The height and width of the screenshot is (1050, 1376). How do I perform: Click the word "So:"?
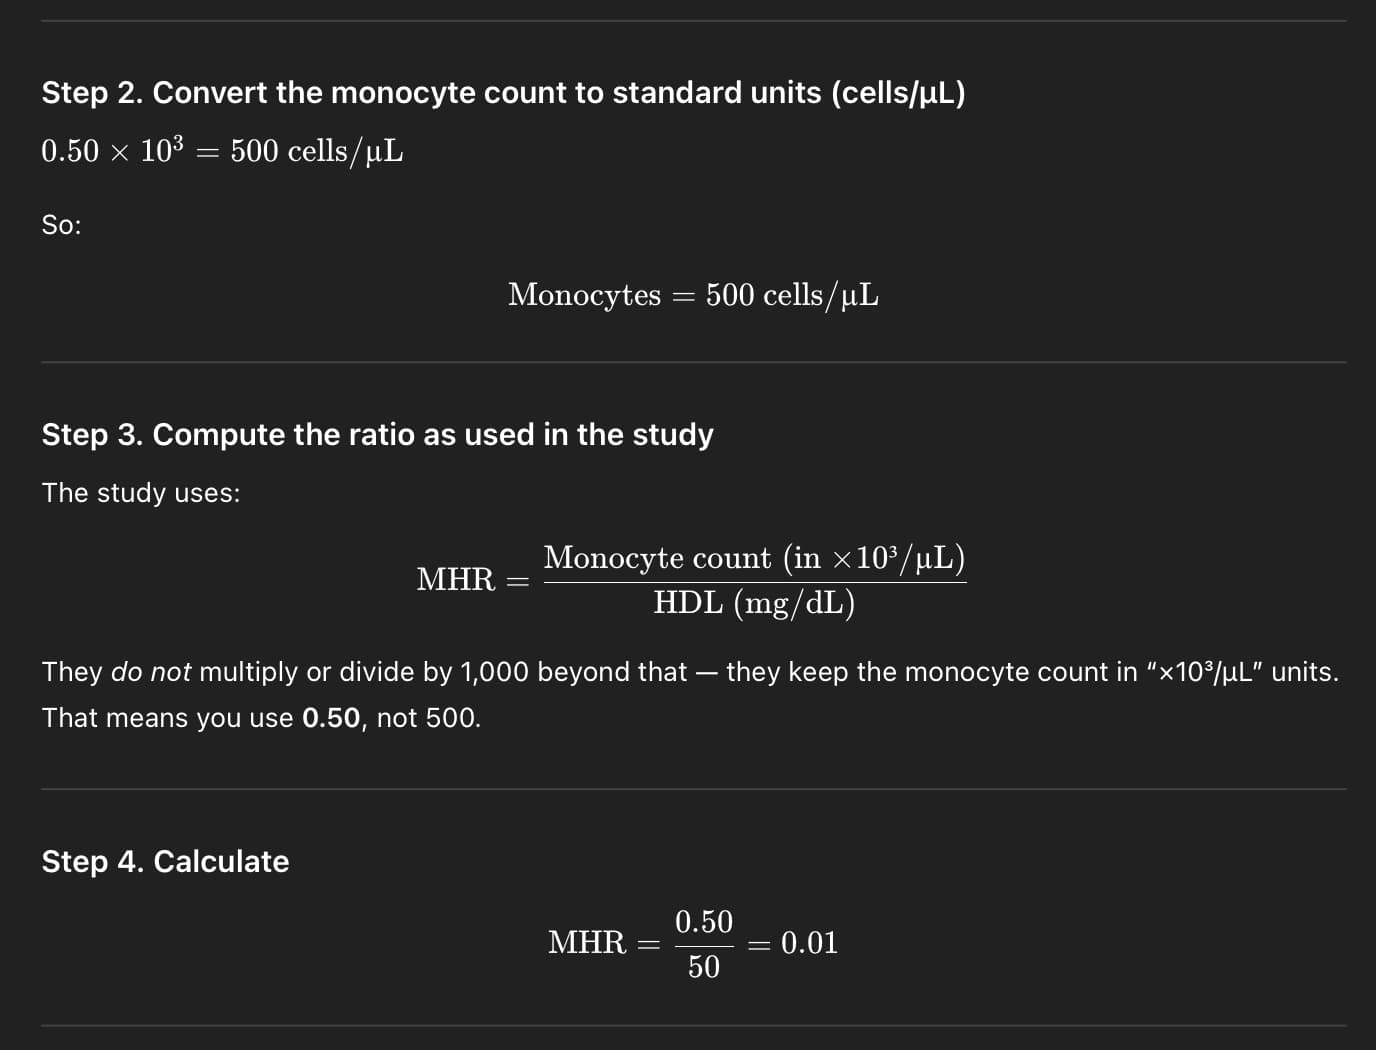(61, 225)
